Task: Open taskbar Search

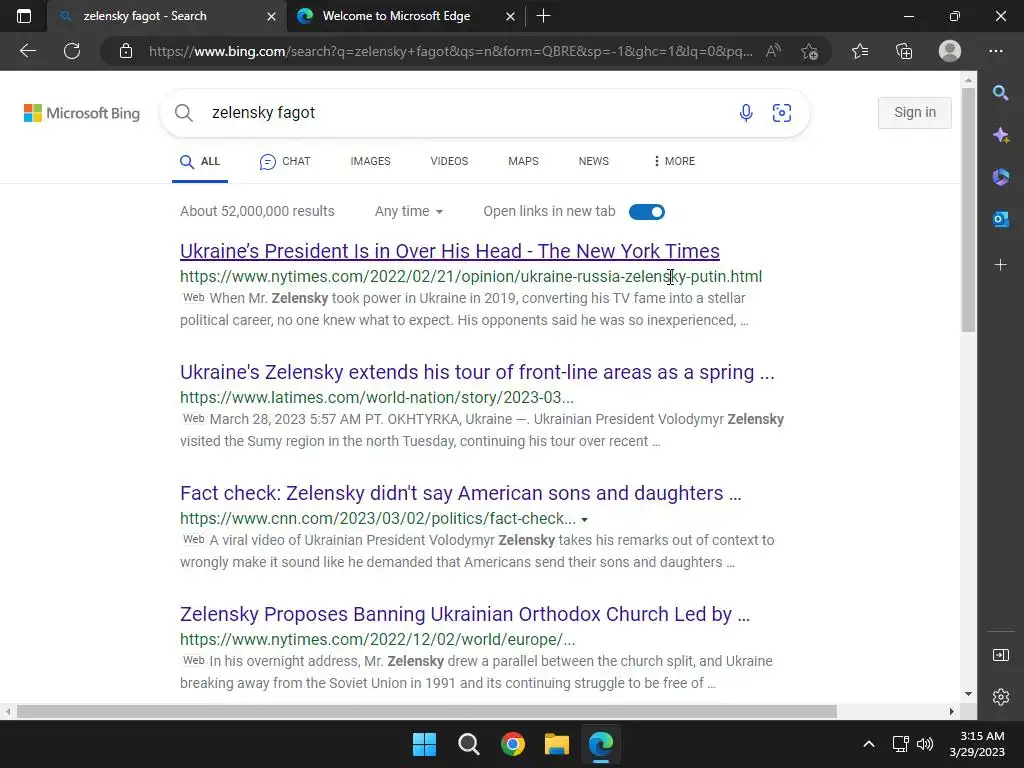Action: pos(469,744)
